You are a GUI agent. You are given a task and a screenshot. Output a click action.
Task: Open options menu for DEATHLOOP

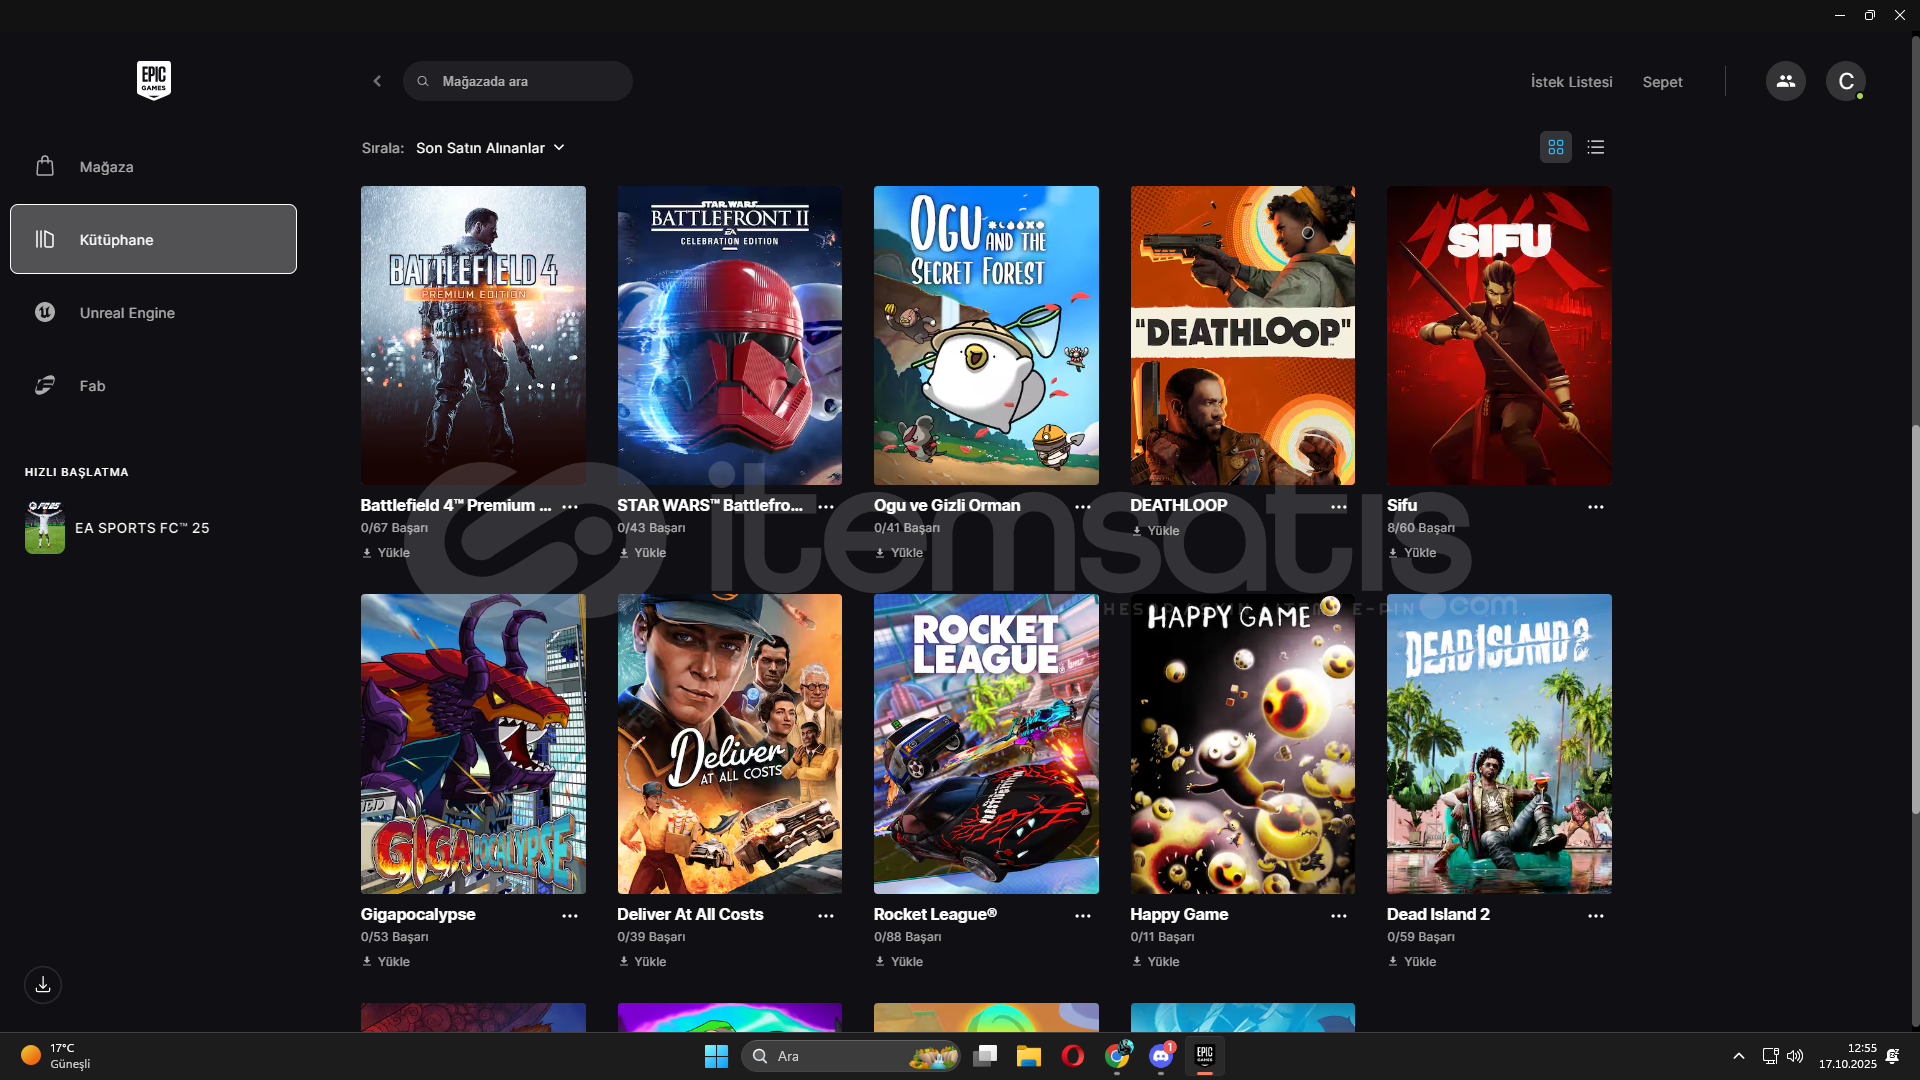(x=1338, y=507)
